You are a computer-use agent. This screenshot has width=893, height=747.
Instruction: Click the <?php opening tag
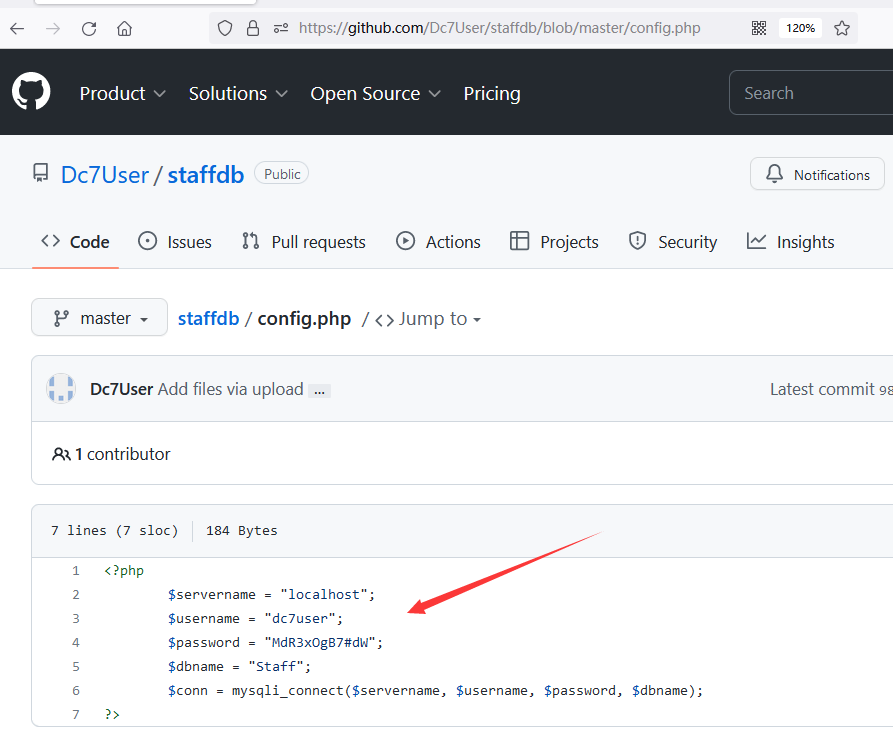coord(124,570)
